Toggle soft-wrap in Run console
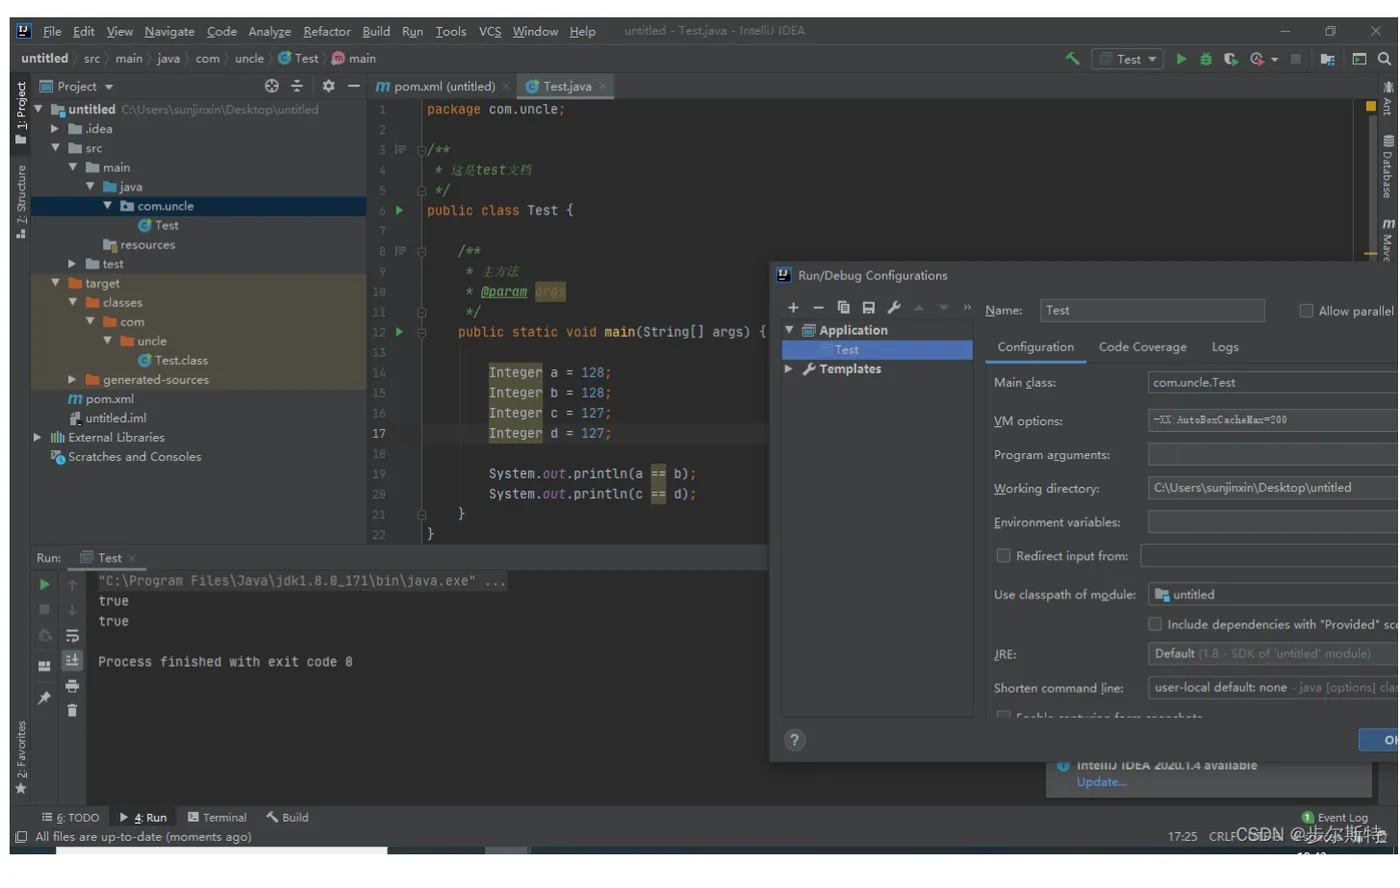Viewport: 1400px width, 888px height. coord(72,635)
